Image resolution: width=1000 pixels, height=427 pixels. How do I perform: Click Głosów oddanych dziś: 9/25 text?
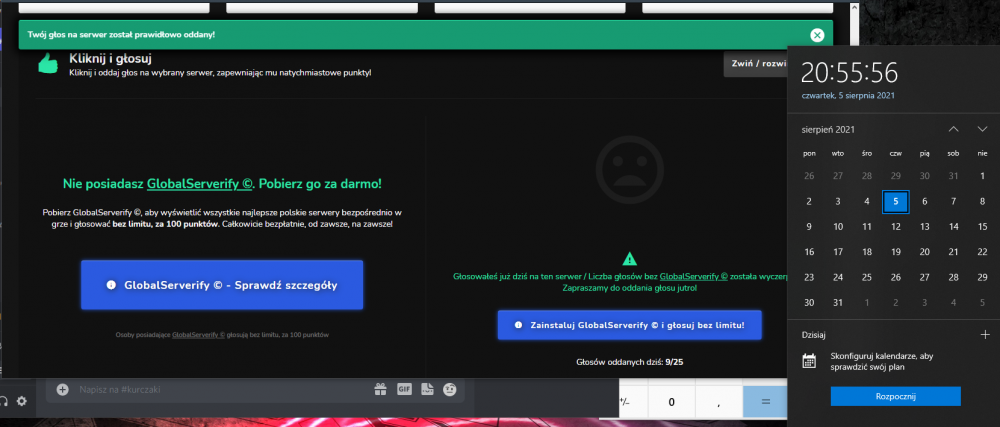[629, 363]
